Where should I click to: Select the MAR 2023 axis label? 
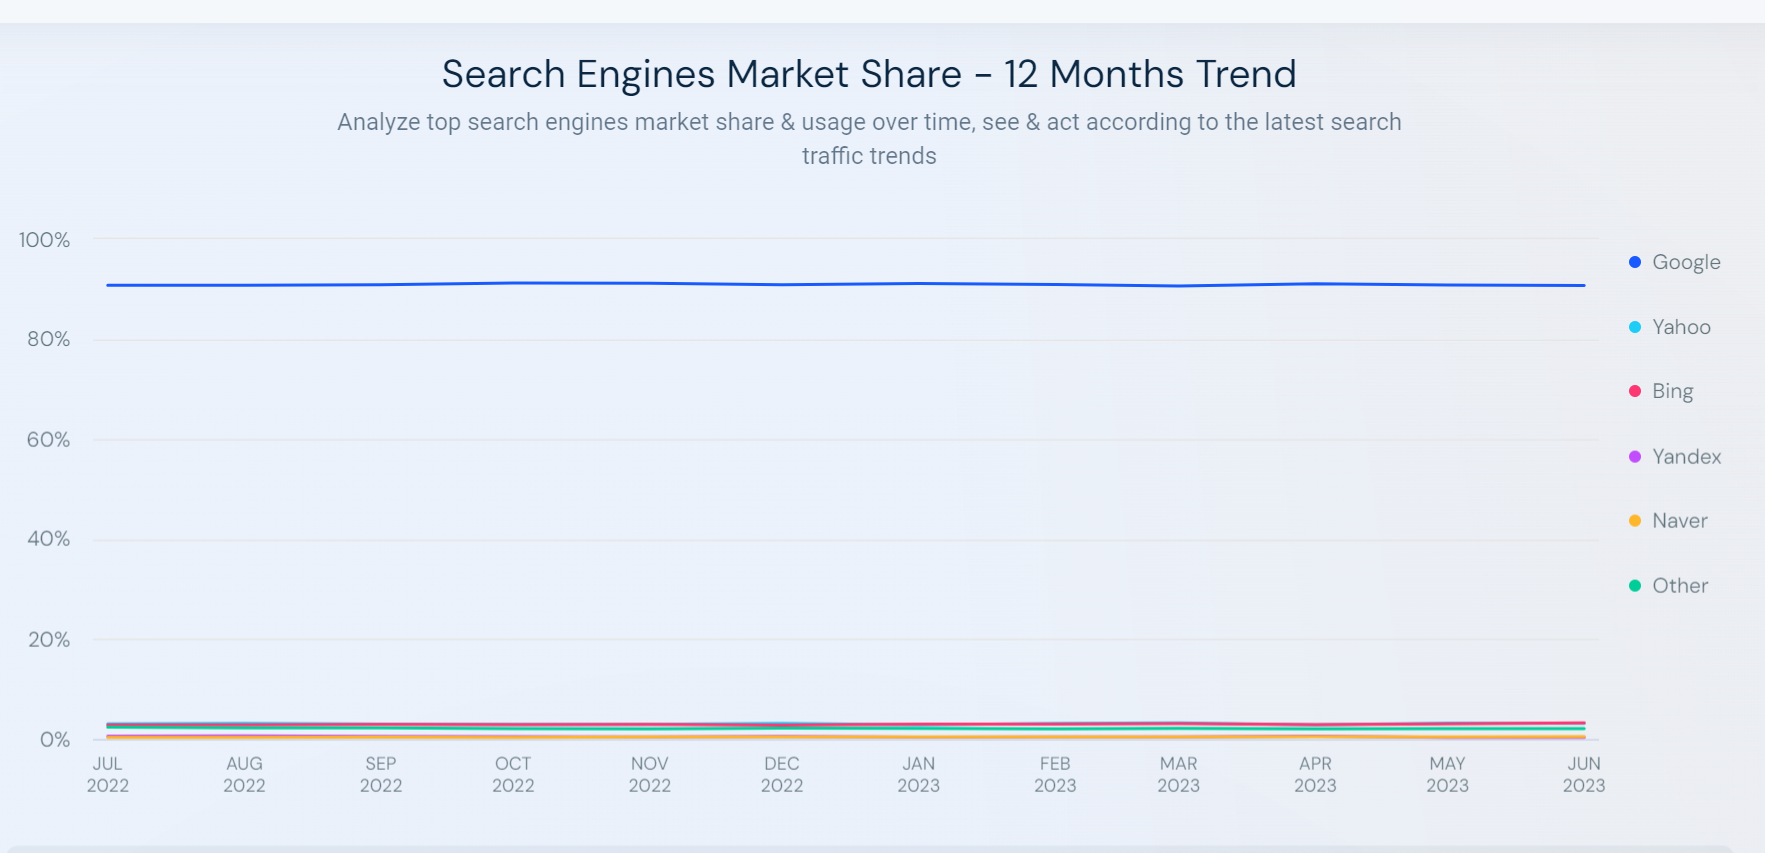1178,774
